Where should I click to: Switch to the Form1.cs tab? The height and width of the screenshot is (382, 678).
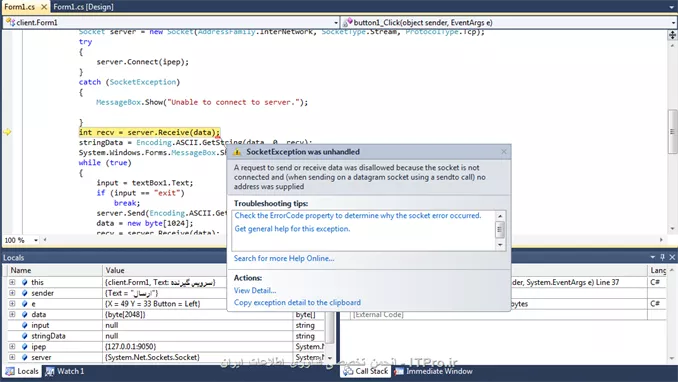click(x=19, y=7)
